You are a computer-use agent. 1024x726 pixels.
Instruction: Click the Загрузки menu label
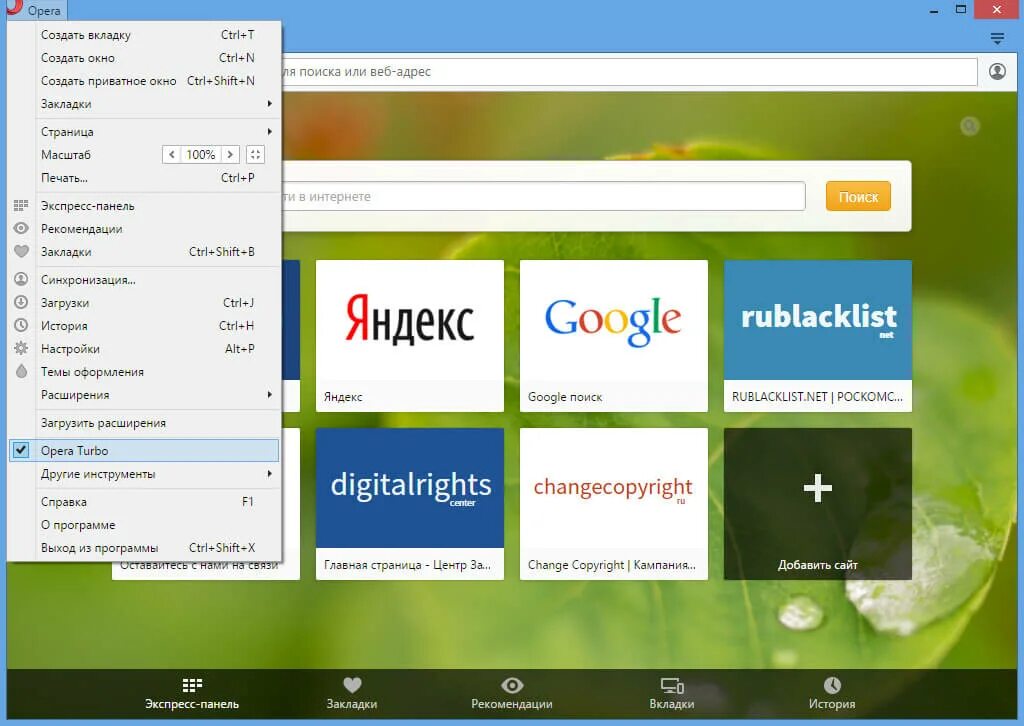coord(65,303)
